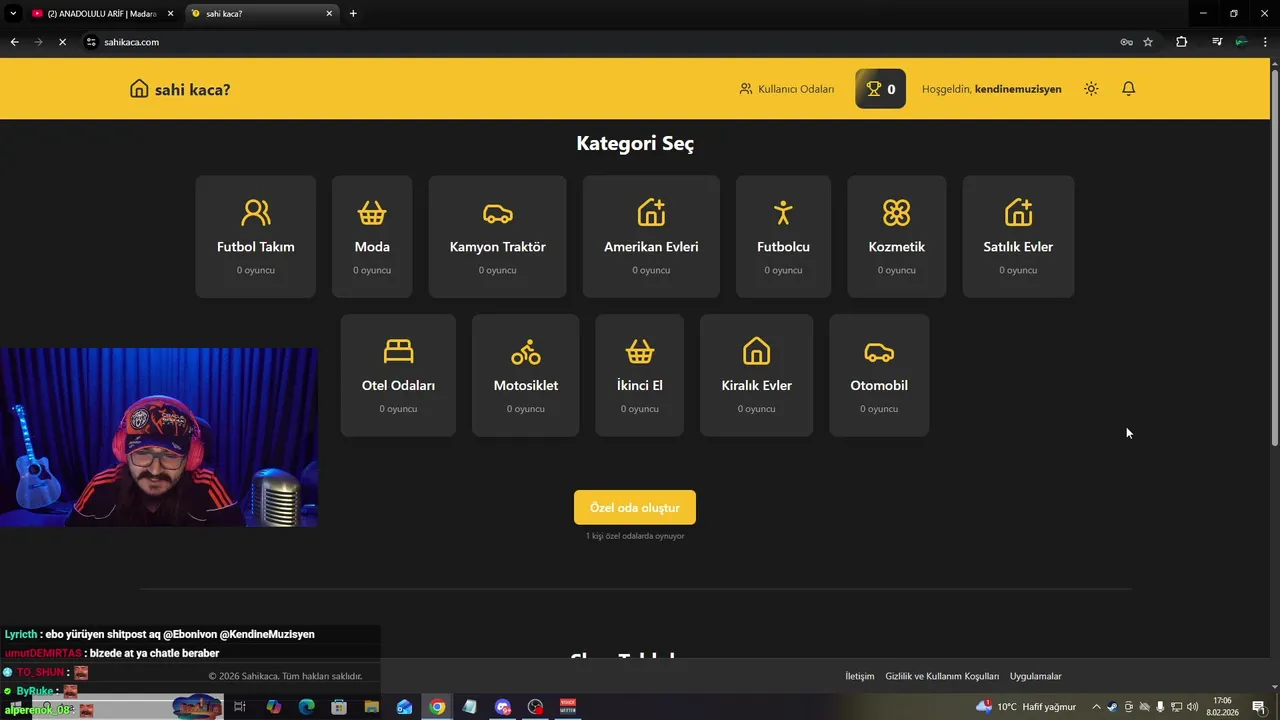Image resolution: width=1280 pixels, height=720 pixels.
Task: Open Kullanıcı Odaları
Action: [786, 89]
